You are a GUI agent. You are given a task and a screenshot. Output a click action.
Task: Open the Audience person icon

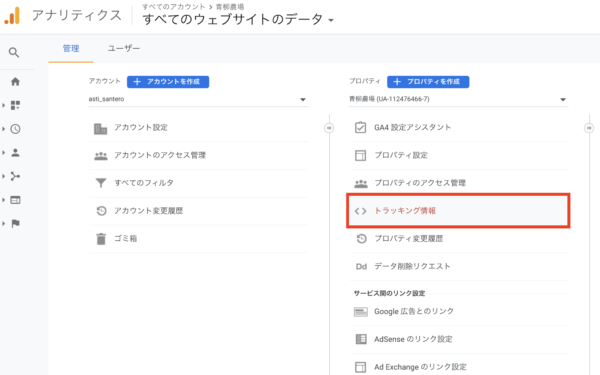[15, 153]
